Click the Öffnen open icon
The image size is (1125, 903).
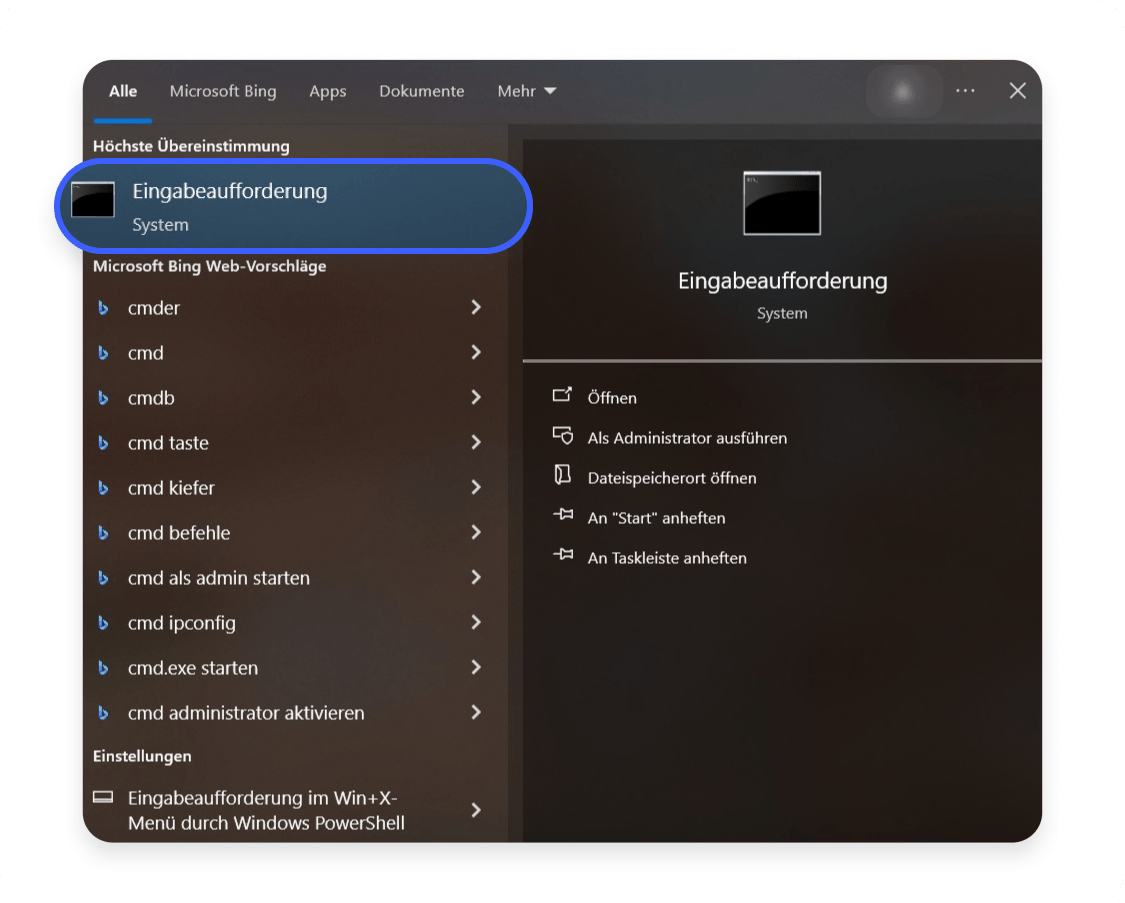pyautogui.click(x=562, y=396)
